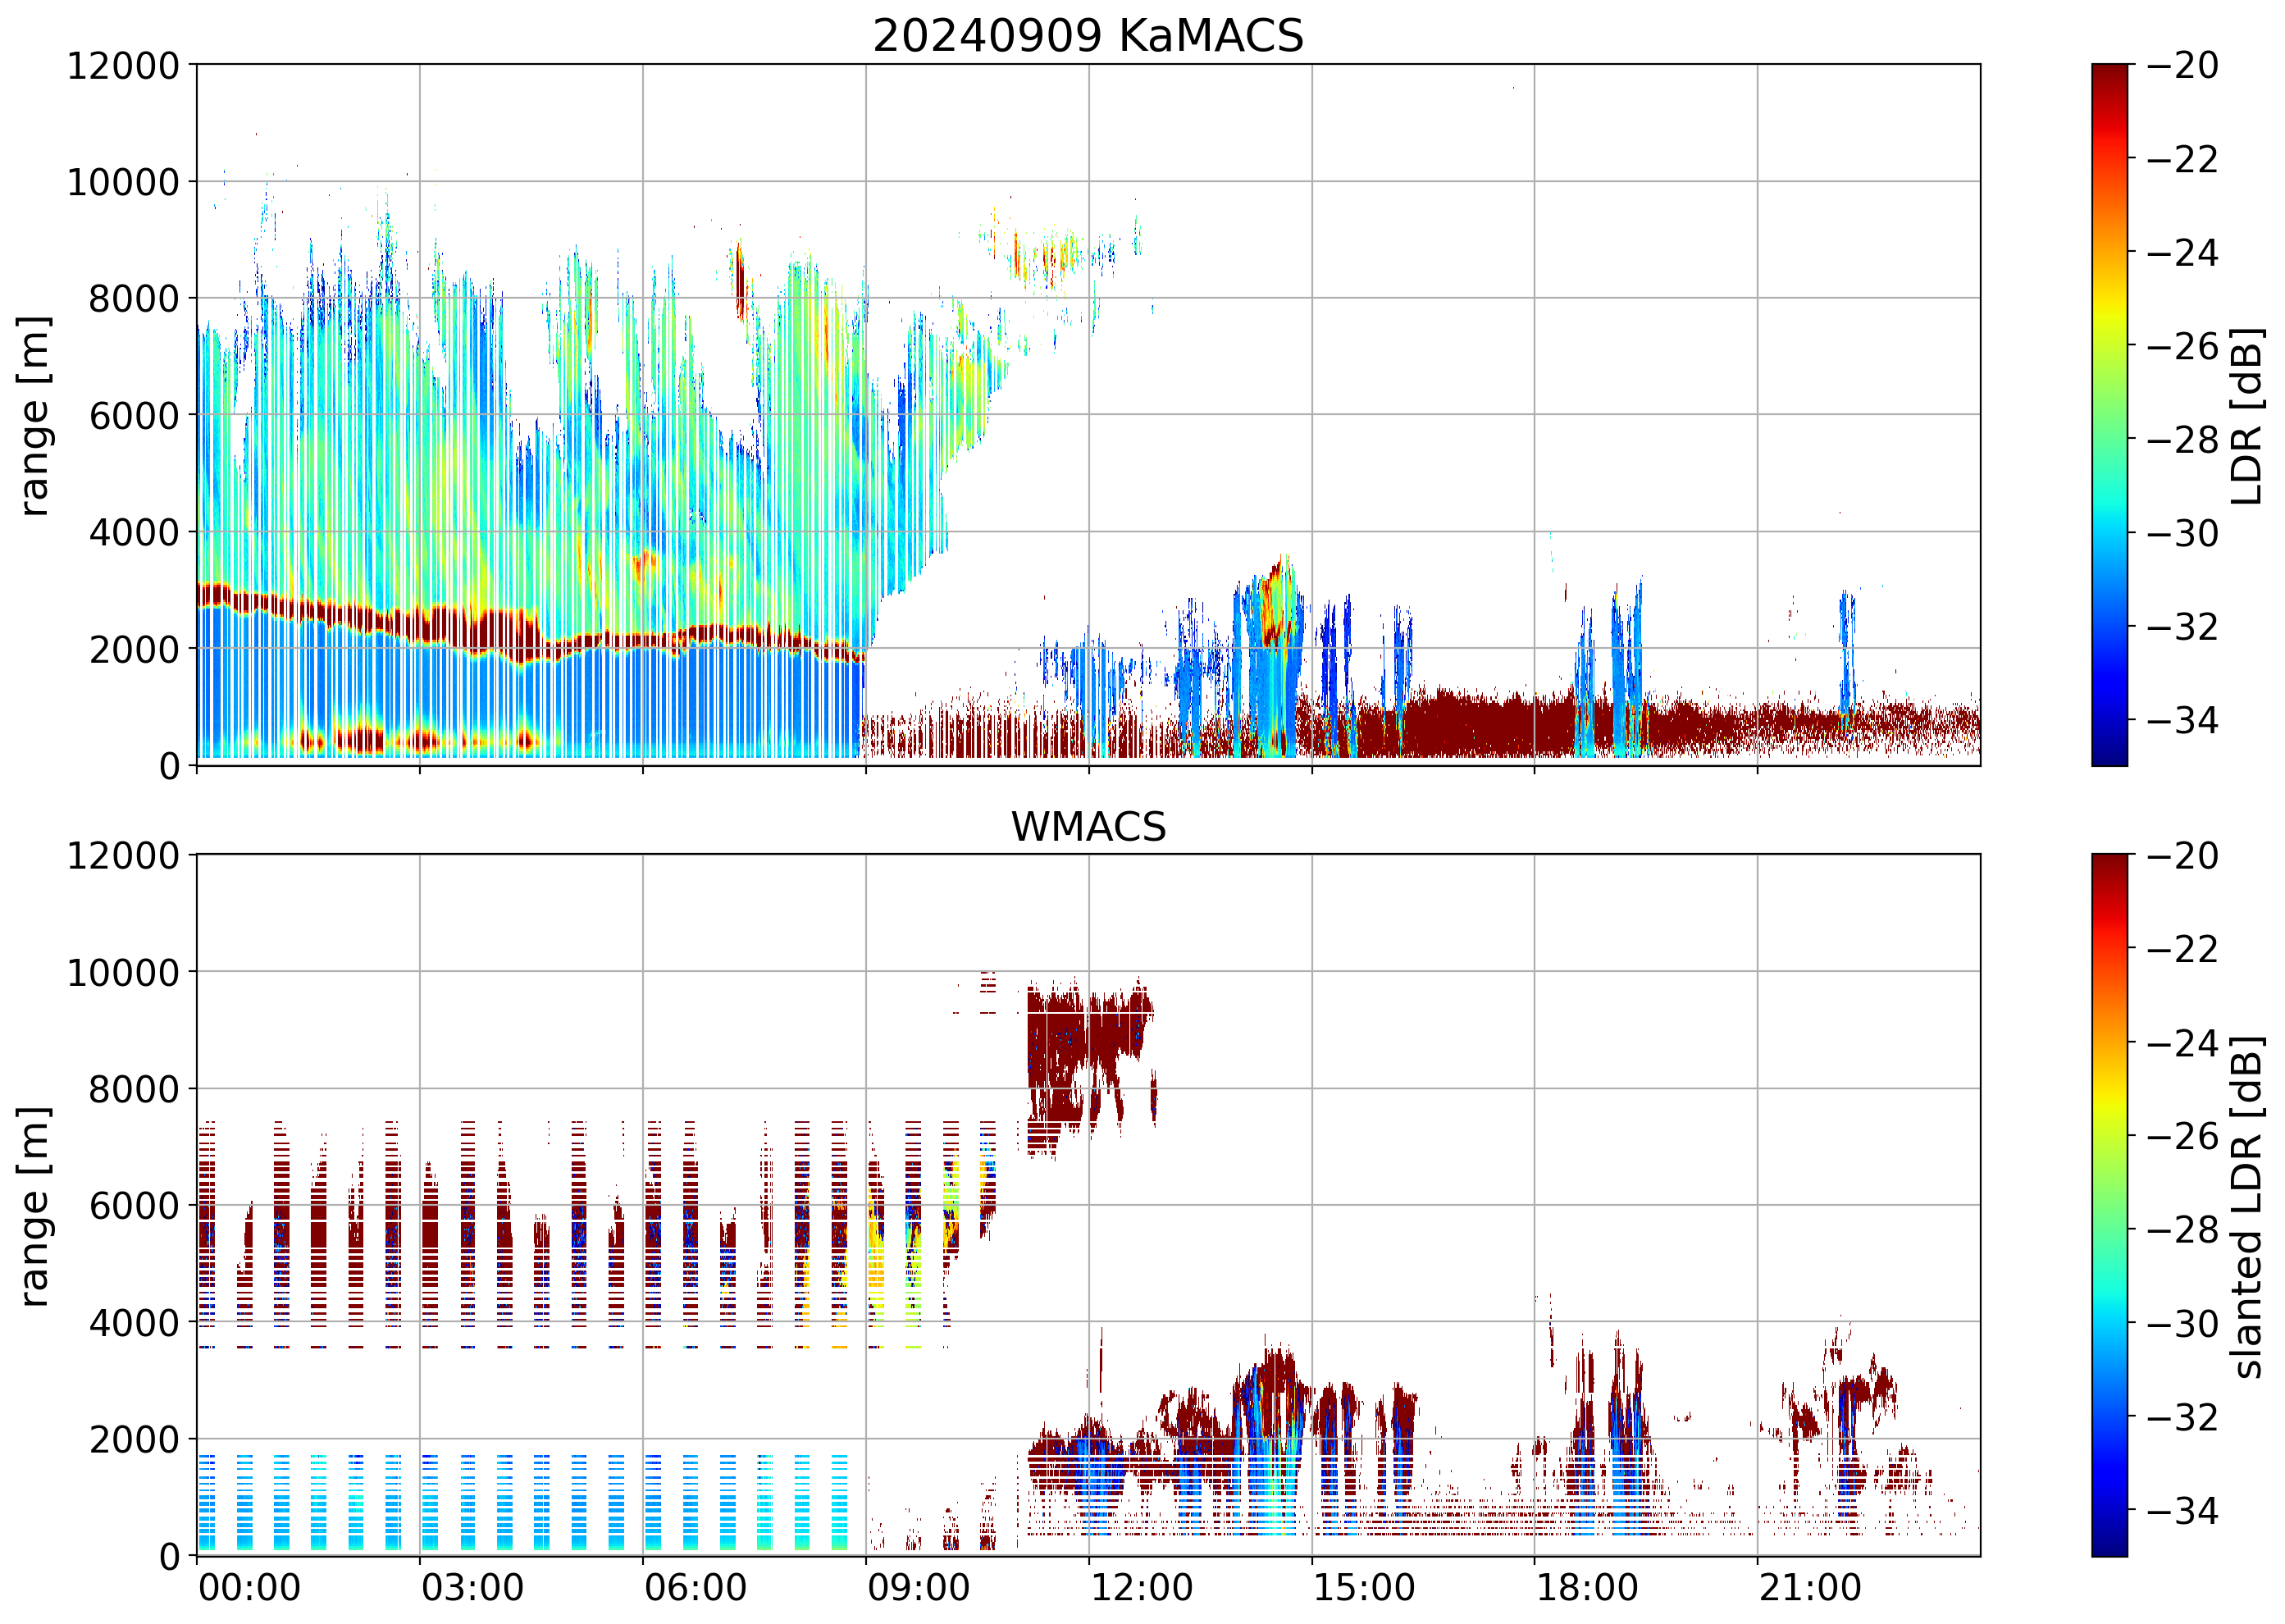
Task: Click the WMACS subplot title
Action: pos(1088,827)
